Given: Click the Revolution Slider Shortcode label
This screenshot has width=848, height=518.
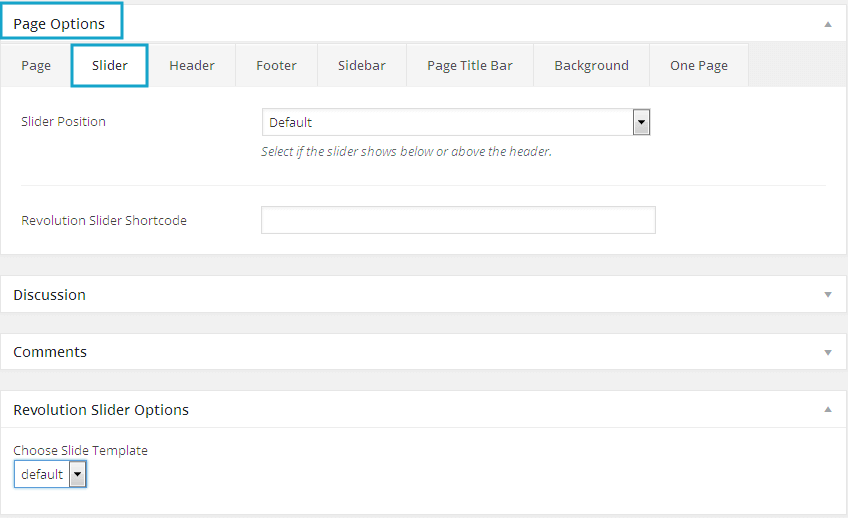Looking at the screenshot, I should (104, 220).
